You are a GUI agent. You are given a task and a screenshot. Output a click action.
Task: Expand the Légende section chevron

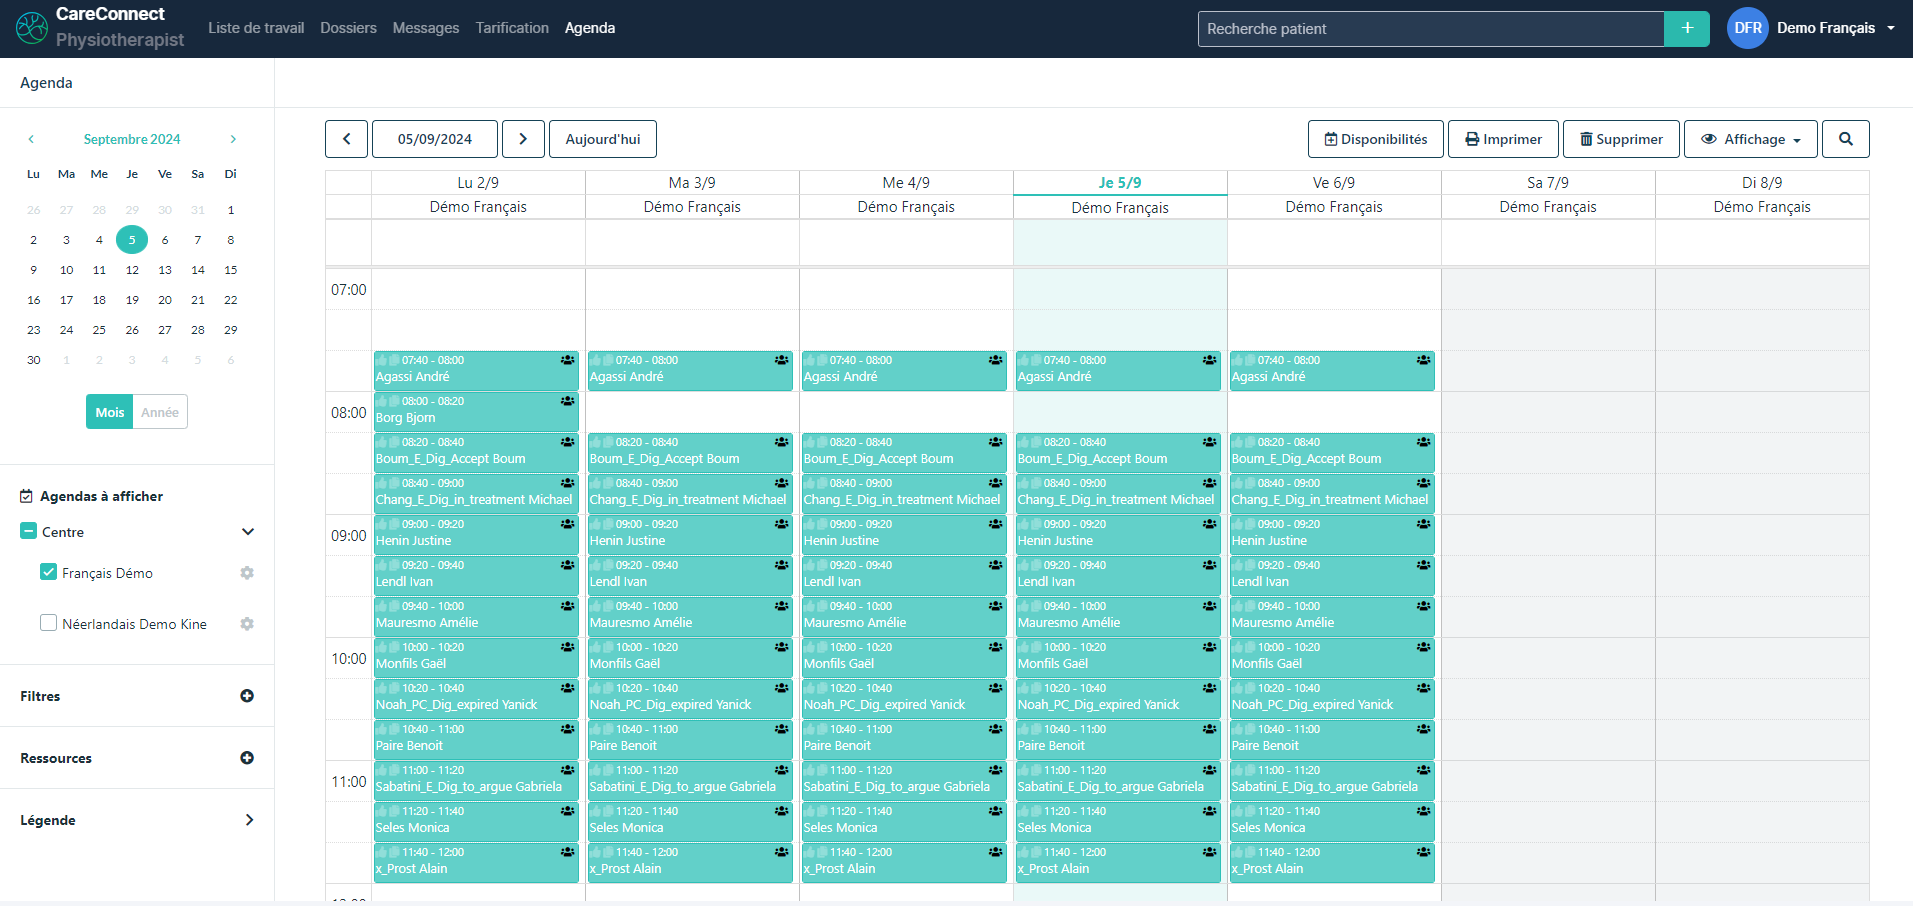click(249, 820)
